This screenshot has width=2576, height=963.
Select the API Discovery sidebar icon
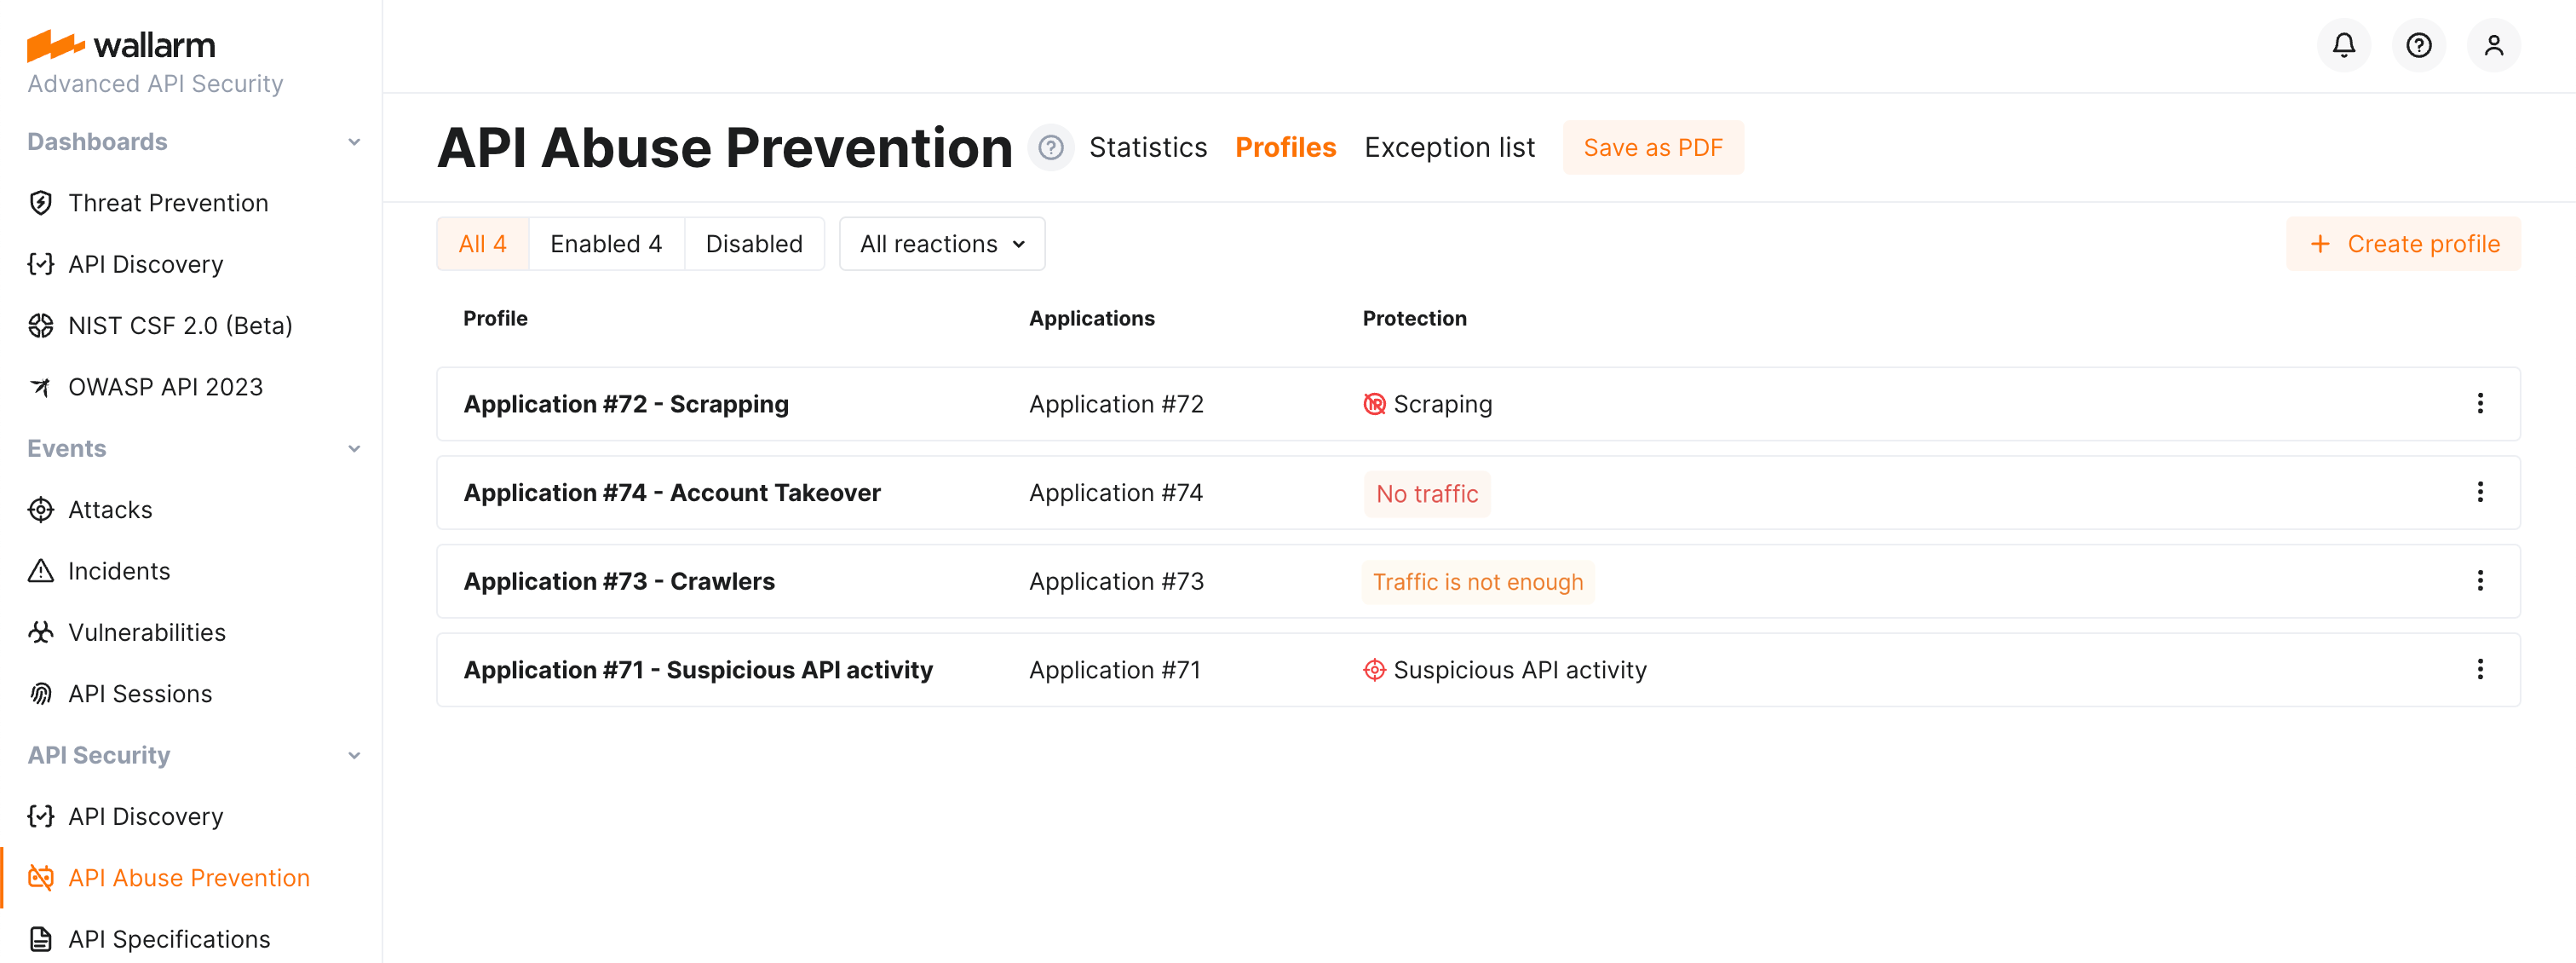pyautogui.click(x=40, y=264)
